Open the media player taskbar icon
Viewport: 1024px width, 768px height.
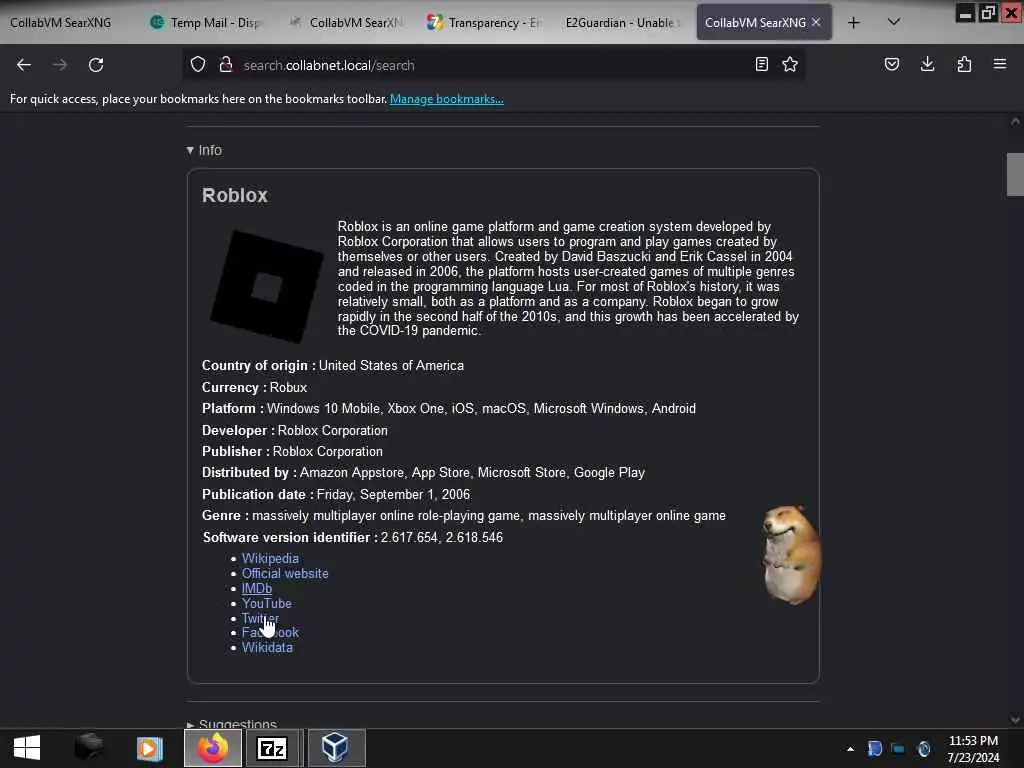click(150, 748)
